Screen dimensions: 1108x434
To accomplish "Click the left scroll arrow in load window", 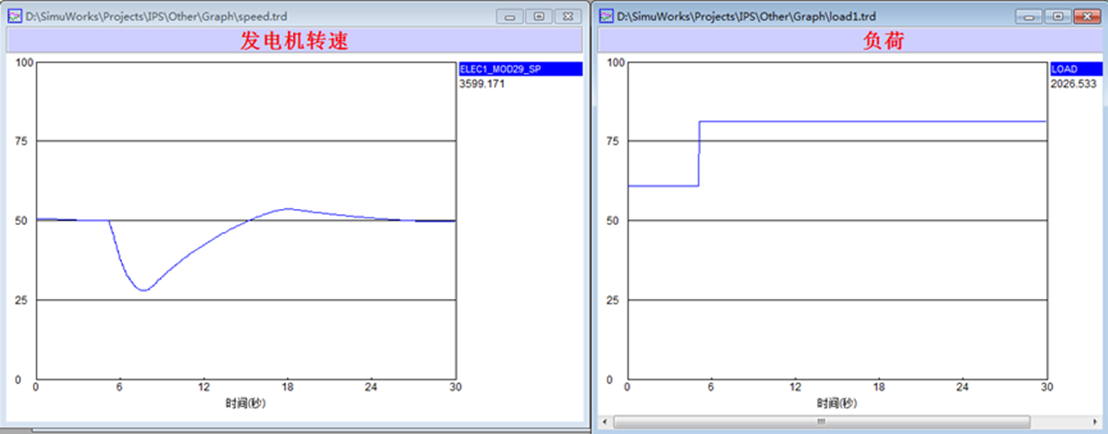I will [603, 423].
